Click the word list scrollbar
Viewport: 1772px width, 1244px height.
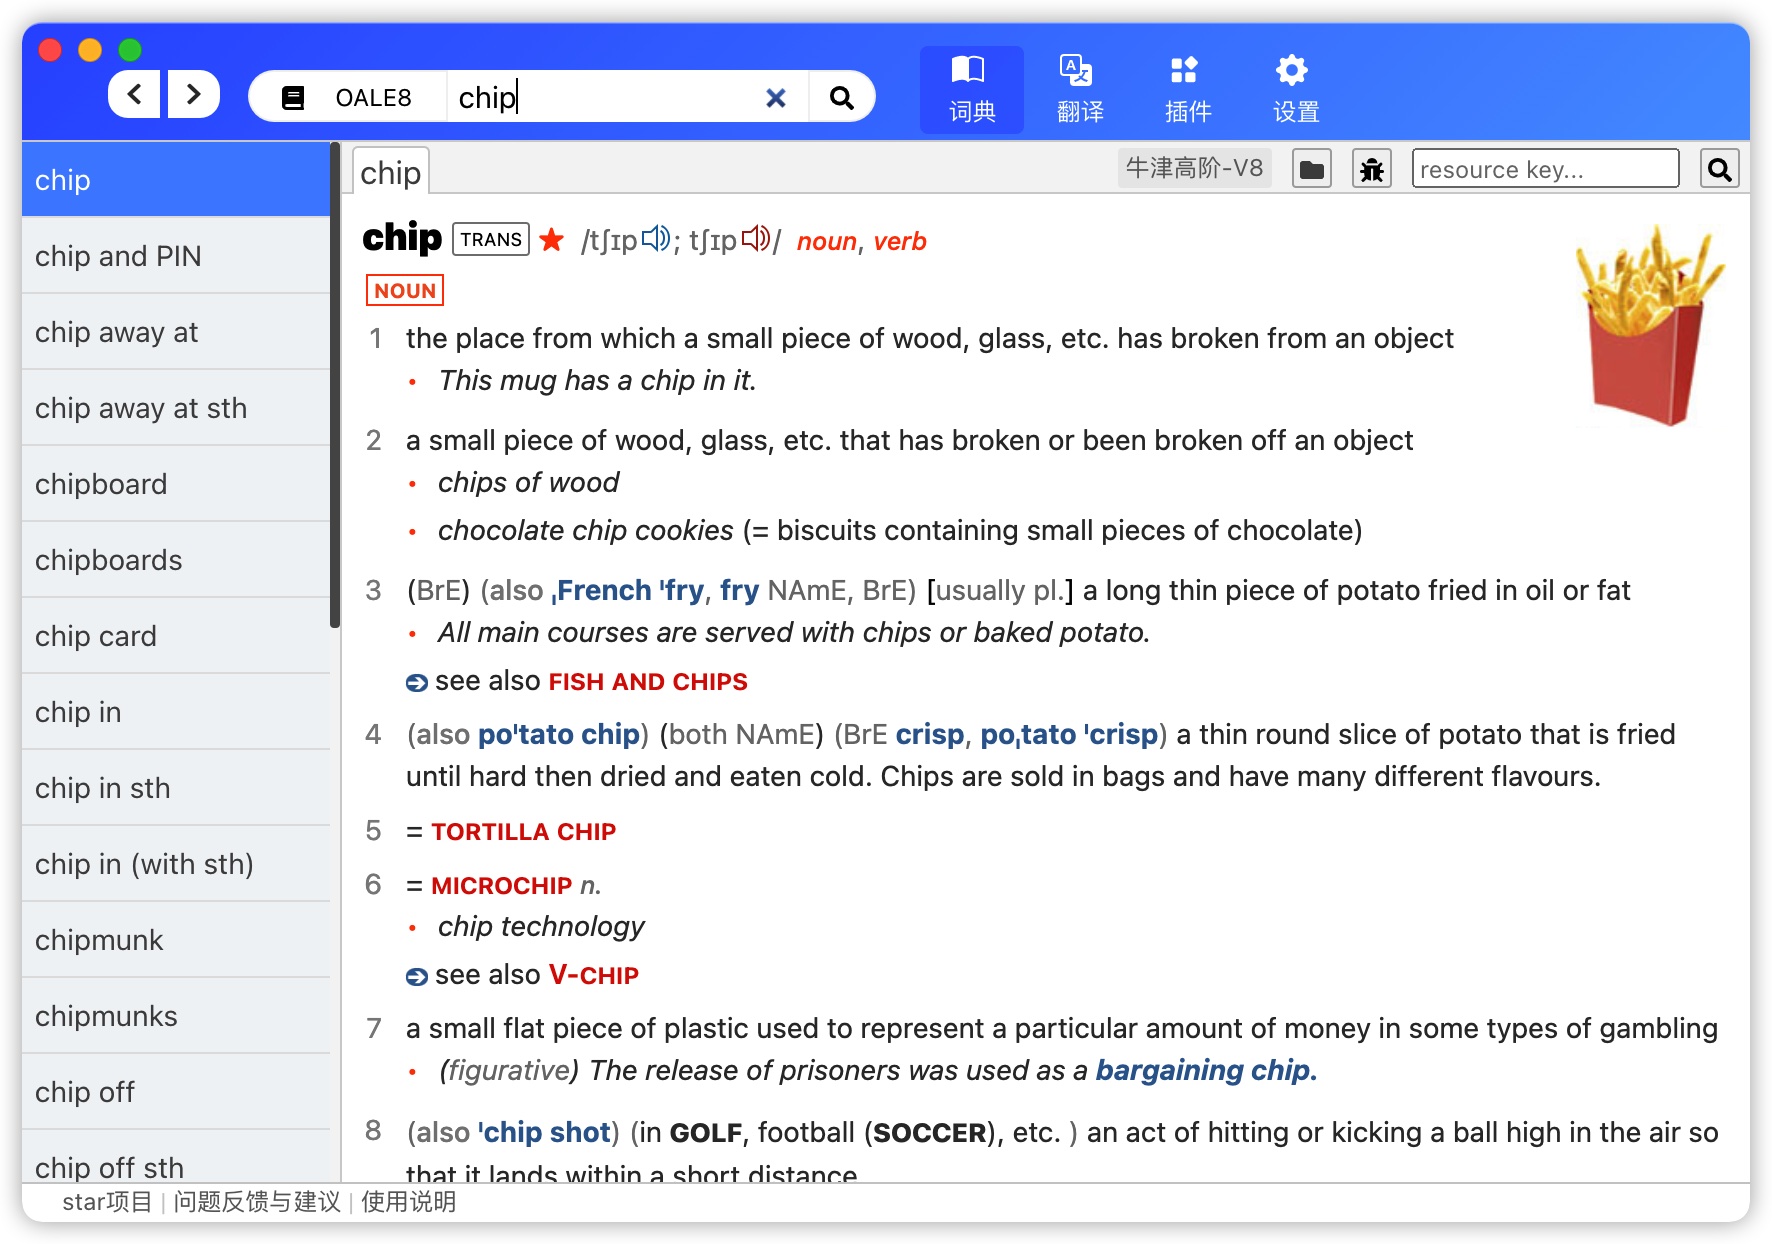(x=335, y=386)
